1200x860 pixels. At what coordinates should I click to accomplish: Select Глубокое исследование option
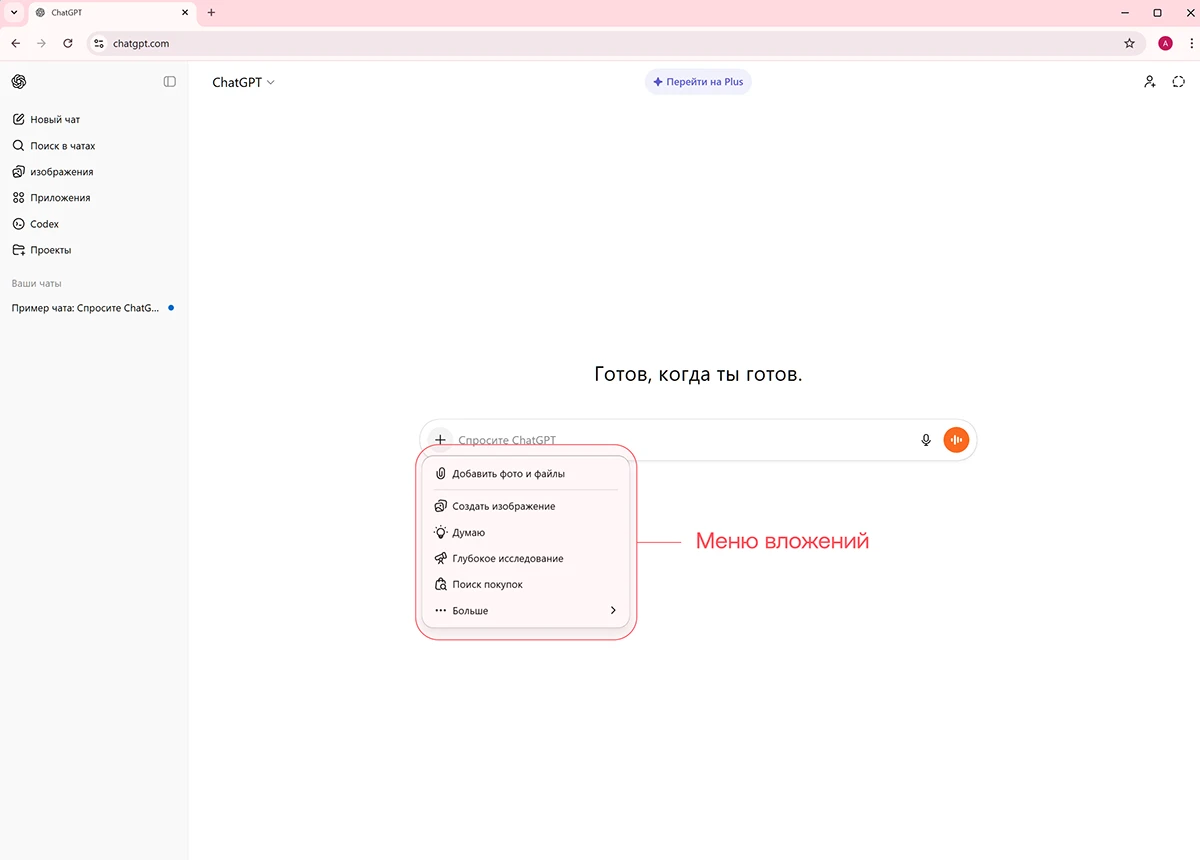507,558
